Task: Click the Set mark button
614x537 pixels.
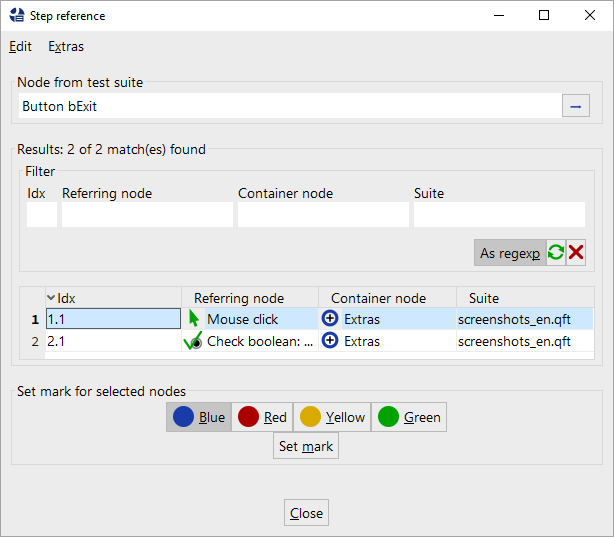Action: [306, 446]
